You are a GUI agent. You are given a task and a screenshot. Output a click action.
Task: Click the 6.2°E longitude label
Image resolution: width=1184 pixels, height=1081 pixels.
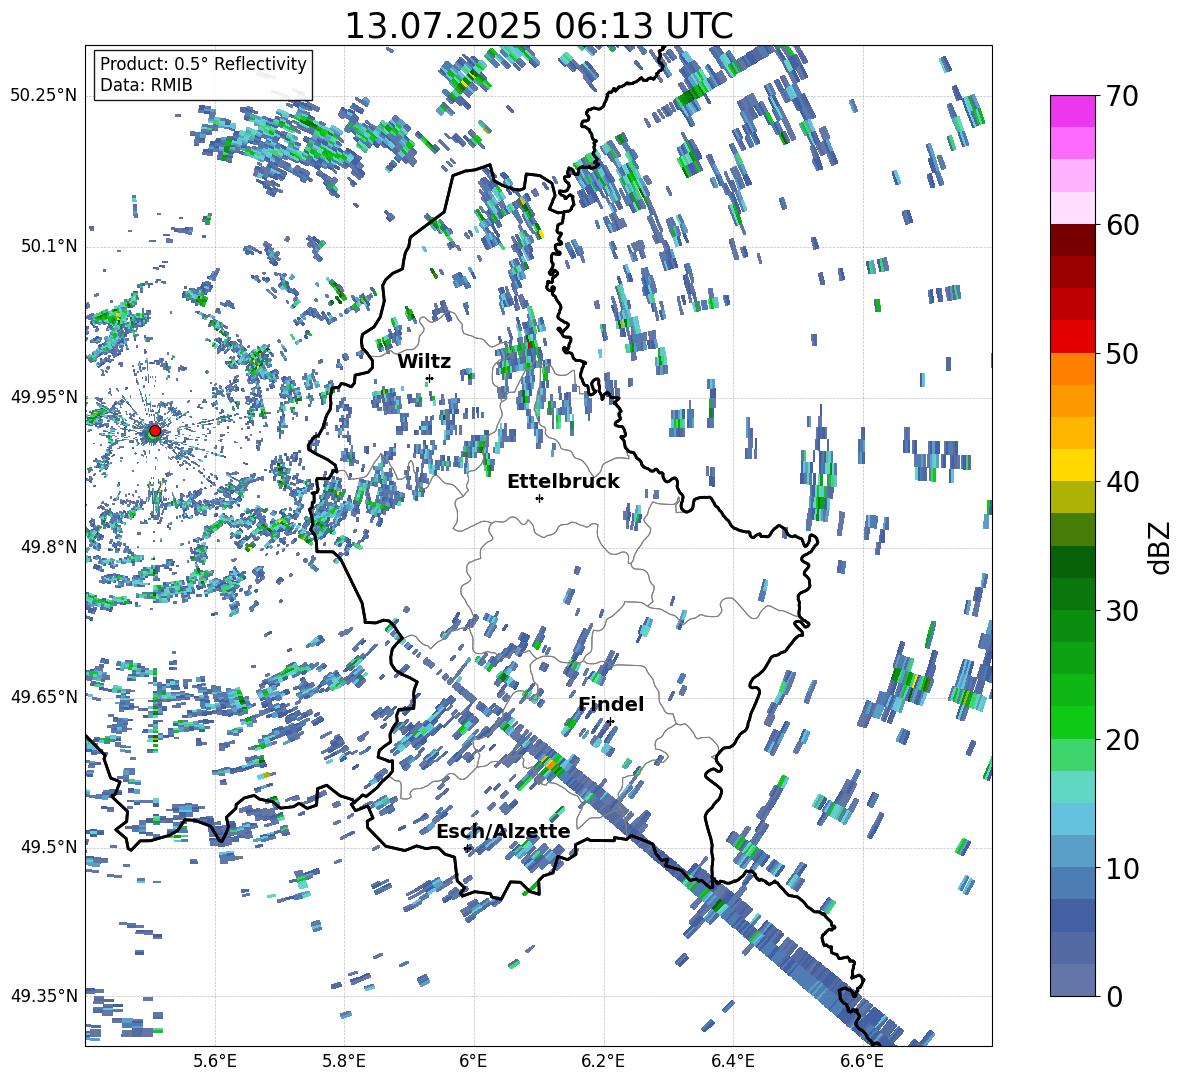[x=603, y=1061]
